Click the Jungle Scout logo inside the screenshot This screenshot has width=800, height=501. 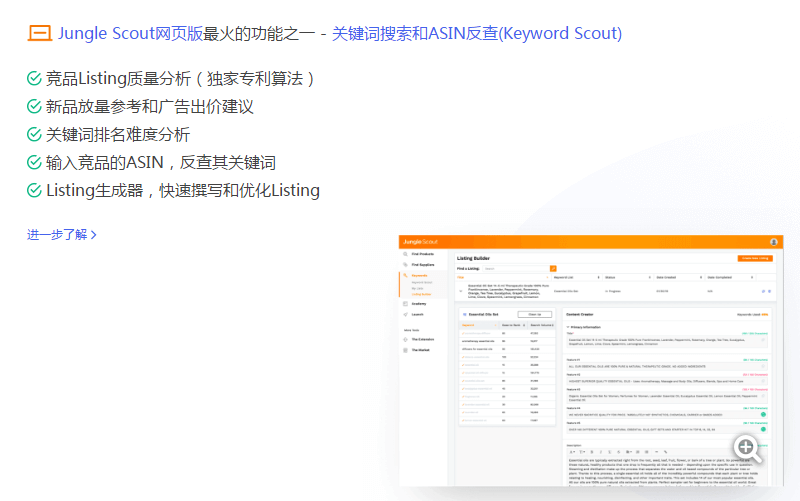coord(420,242)
